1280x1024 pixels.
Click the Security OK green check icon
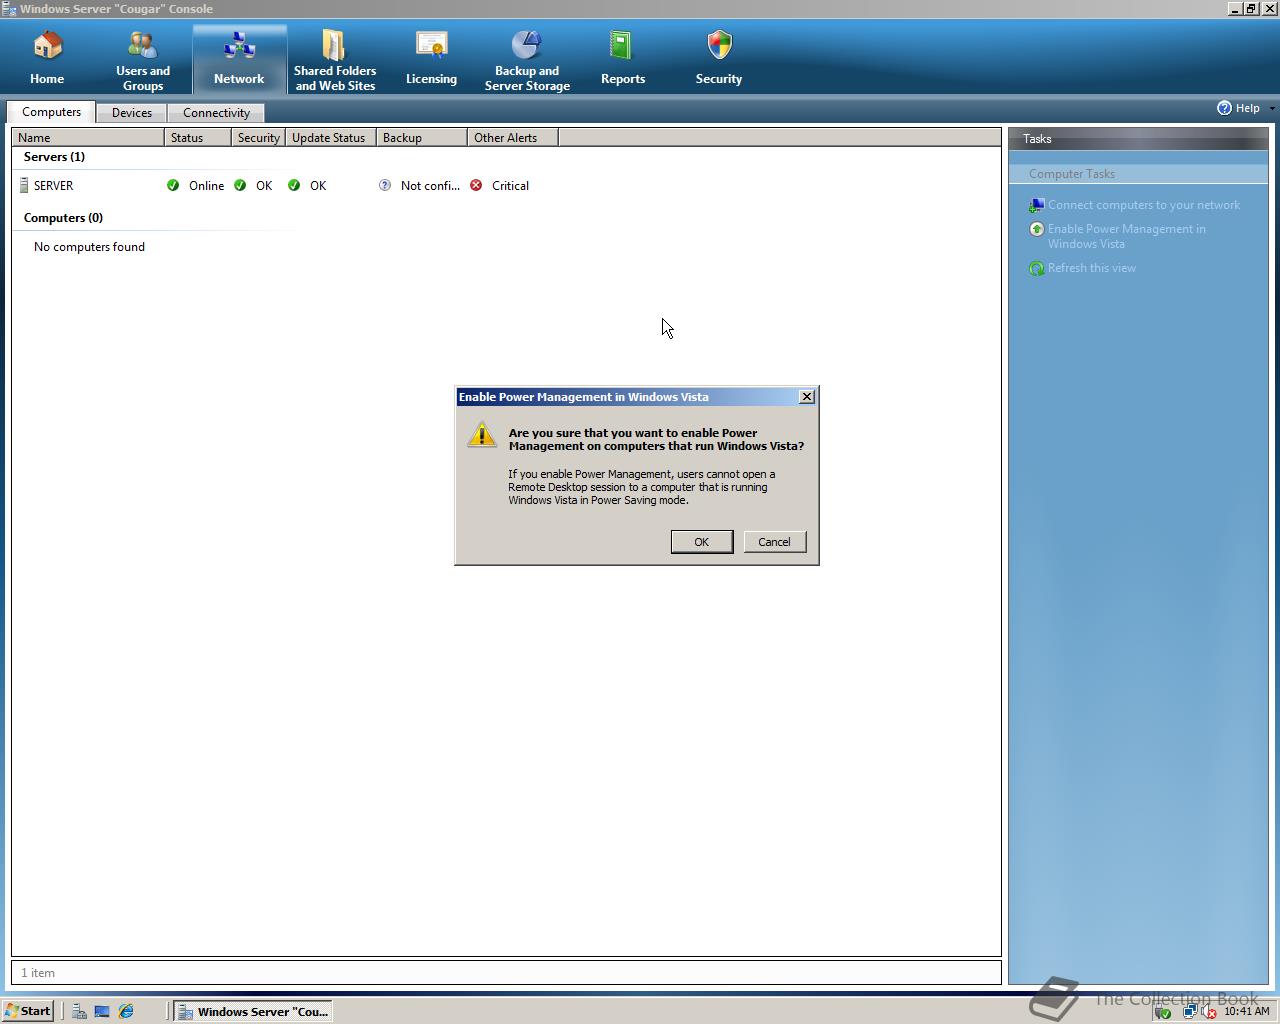click(240, 185)
